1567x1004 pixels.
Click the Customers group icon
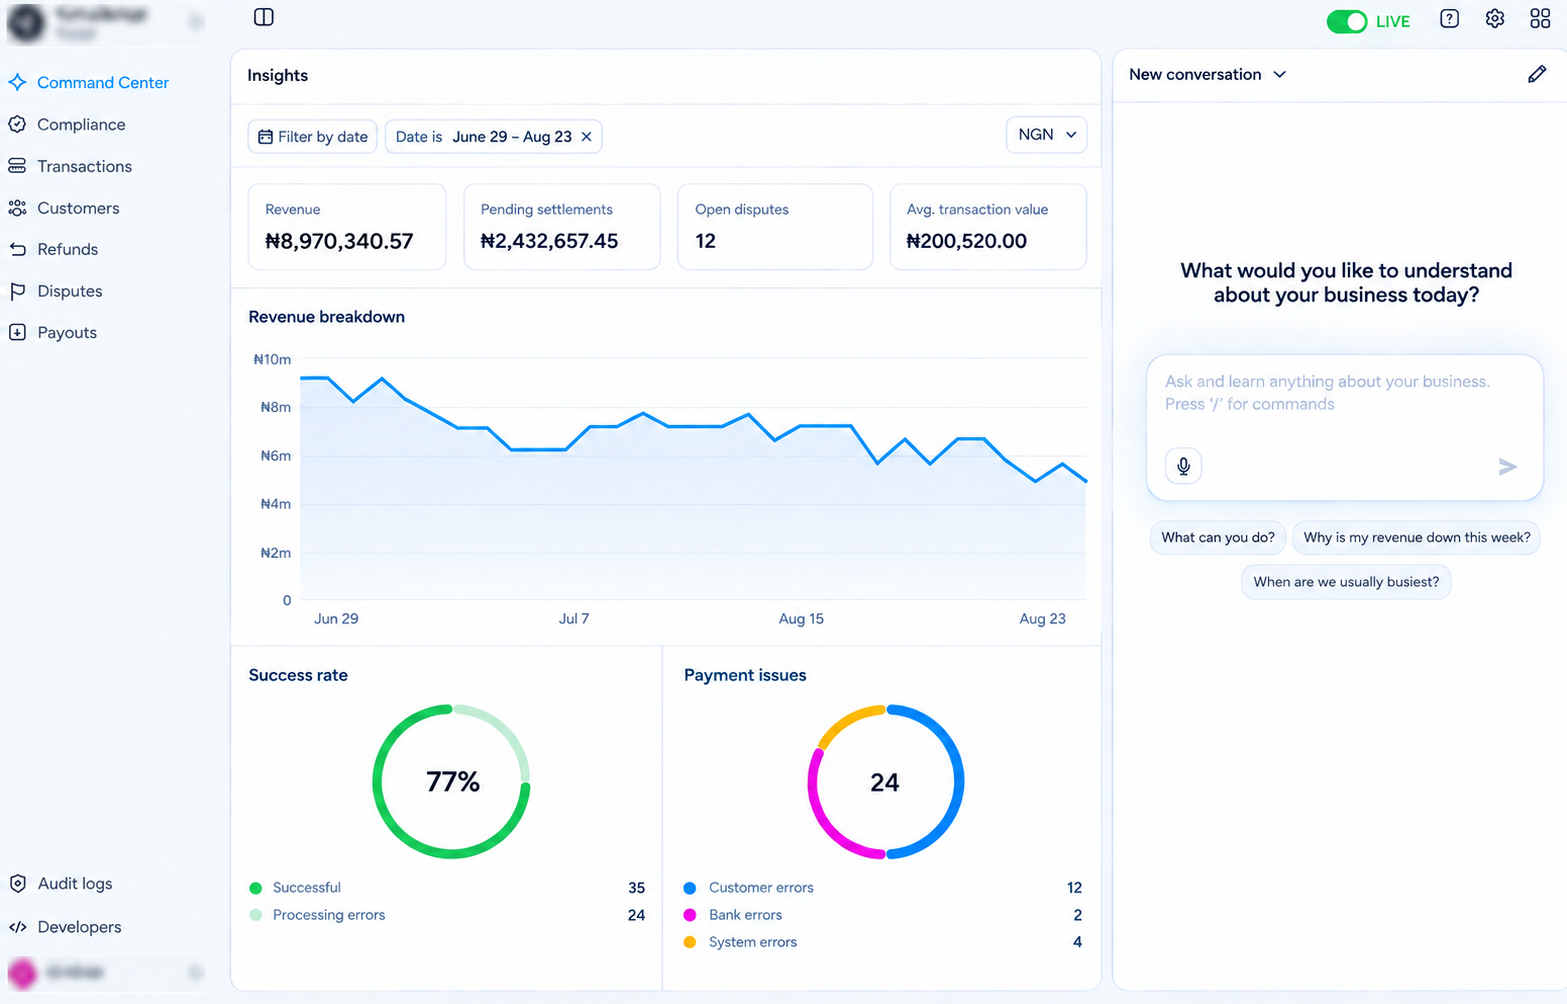click(x=17, y=208)
